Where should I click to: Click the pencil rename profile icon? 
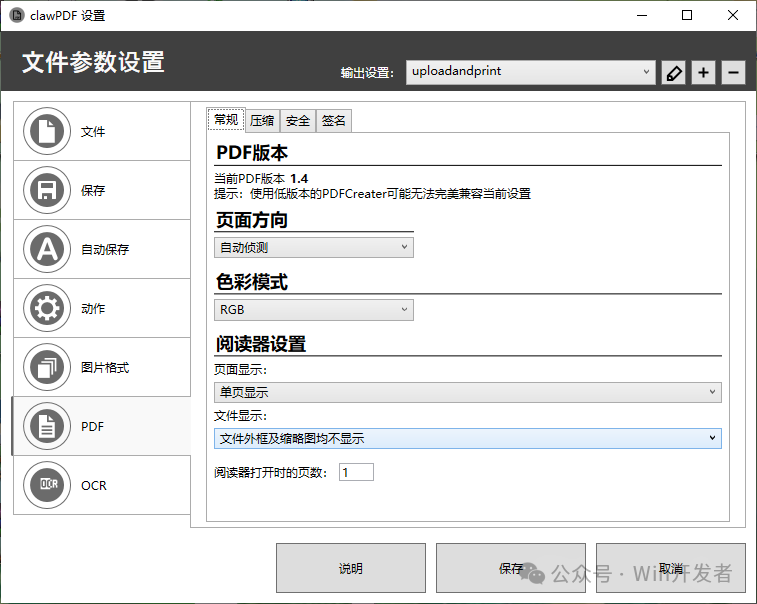click(674, 73)
